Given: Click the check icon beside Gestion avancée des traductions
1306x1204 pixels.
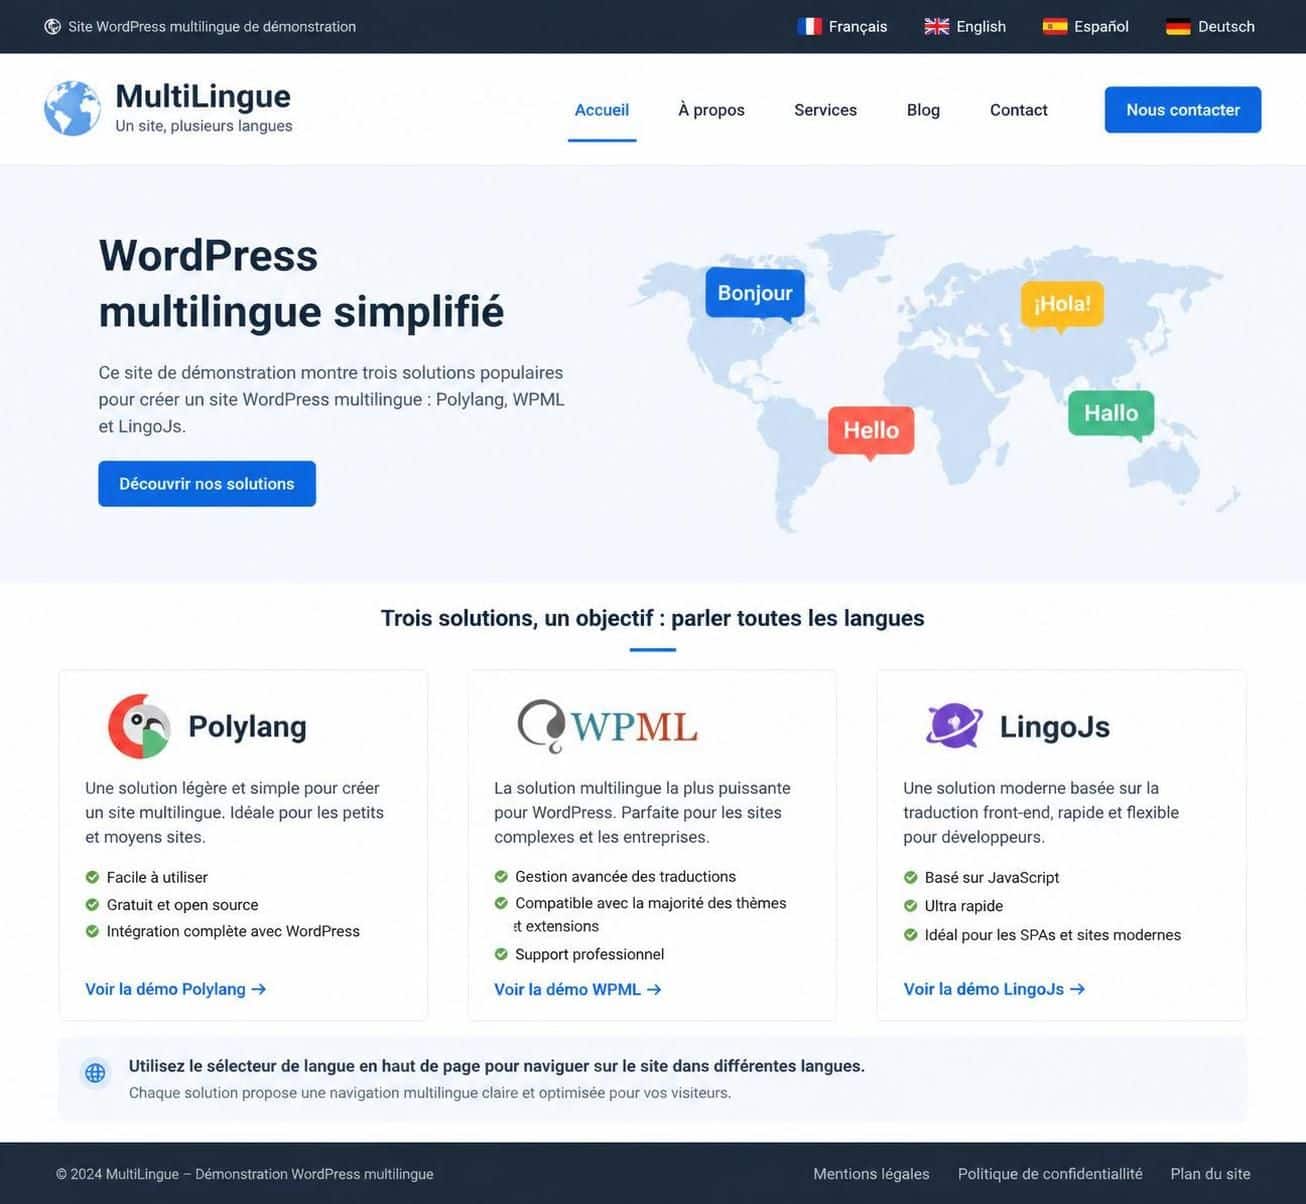Looking at the screenshot, I should pyautogui.click(x=501, y=876).
